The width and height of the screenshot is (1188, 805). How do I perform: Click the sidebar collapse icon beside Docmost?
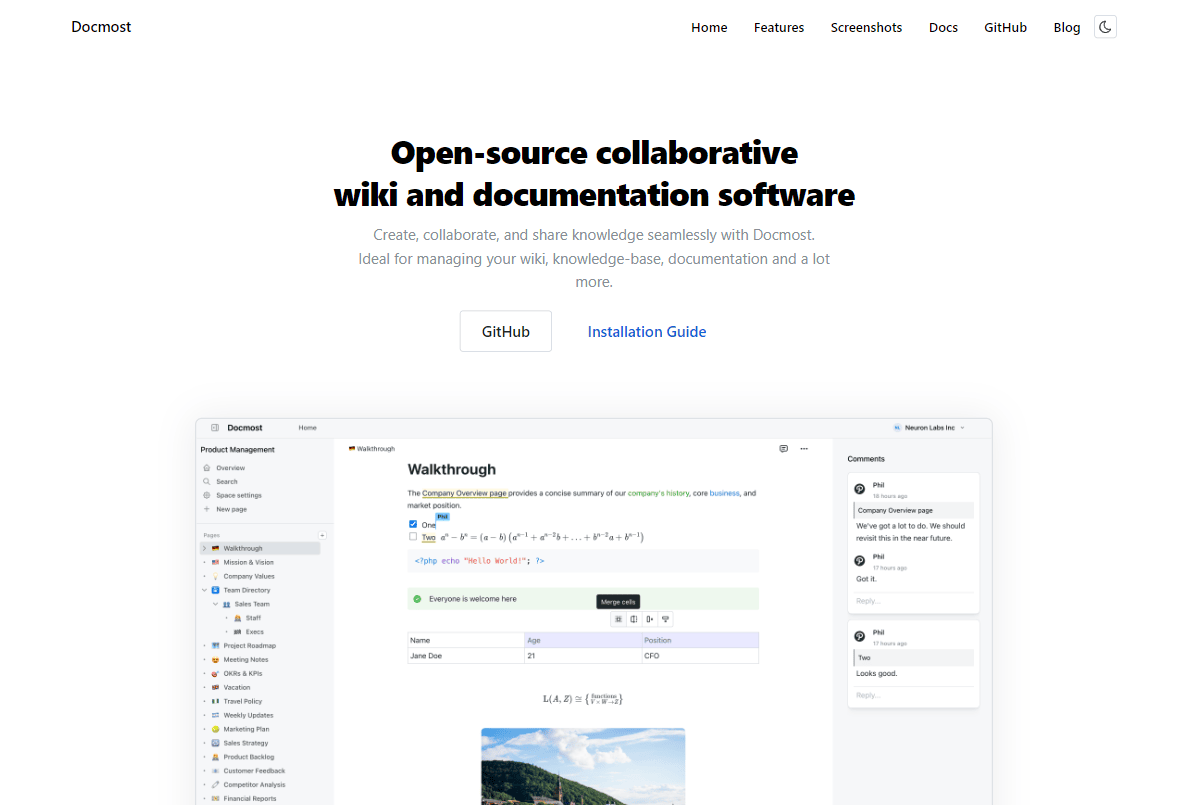tap(215, 428)
